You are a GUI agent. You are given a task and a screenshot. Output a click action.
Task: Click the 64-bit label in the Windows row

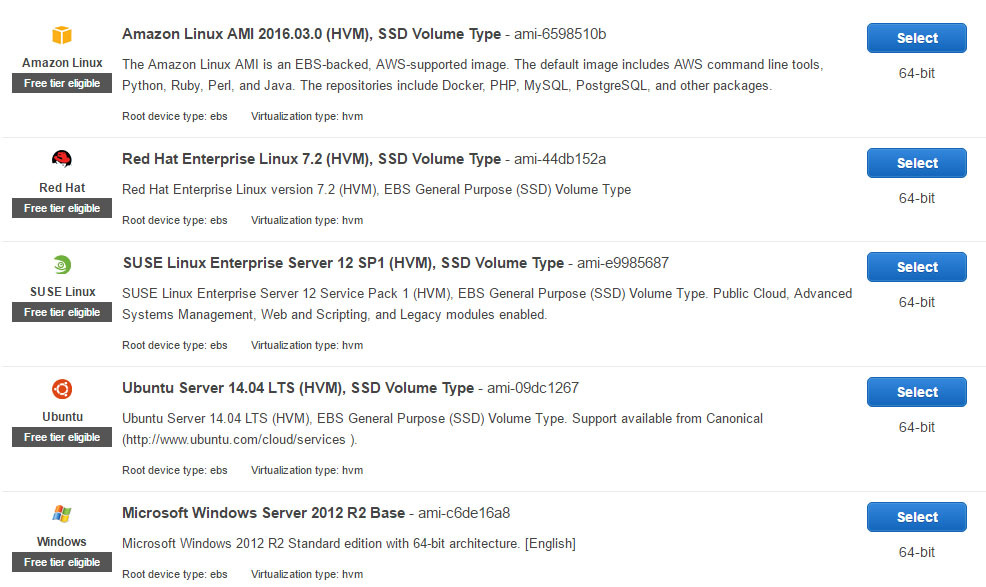tap(916, 552)
